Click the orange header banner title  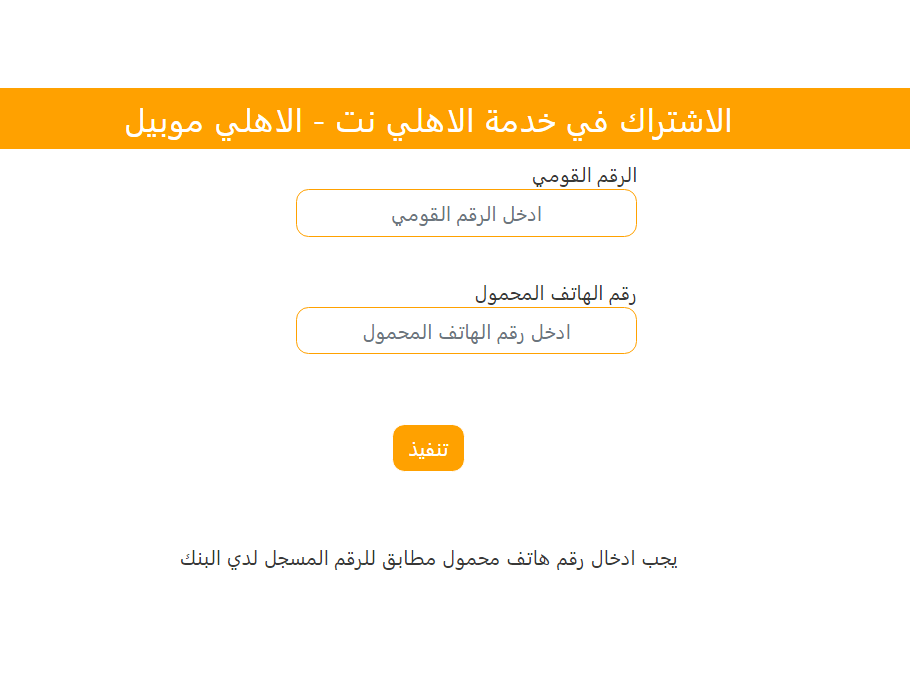pos(428,121)
